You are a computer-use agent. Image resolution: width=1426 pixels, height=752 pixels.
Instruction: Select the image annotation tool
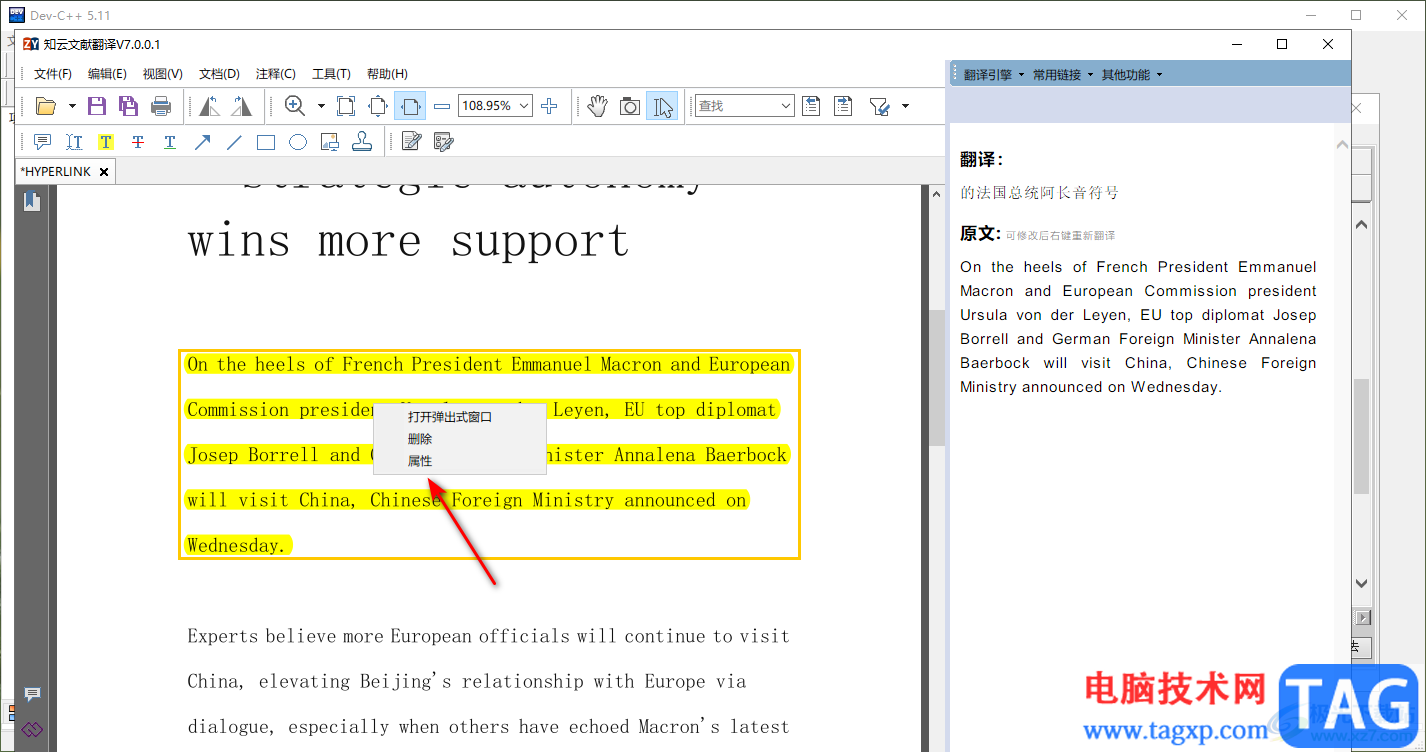[330, 142]
